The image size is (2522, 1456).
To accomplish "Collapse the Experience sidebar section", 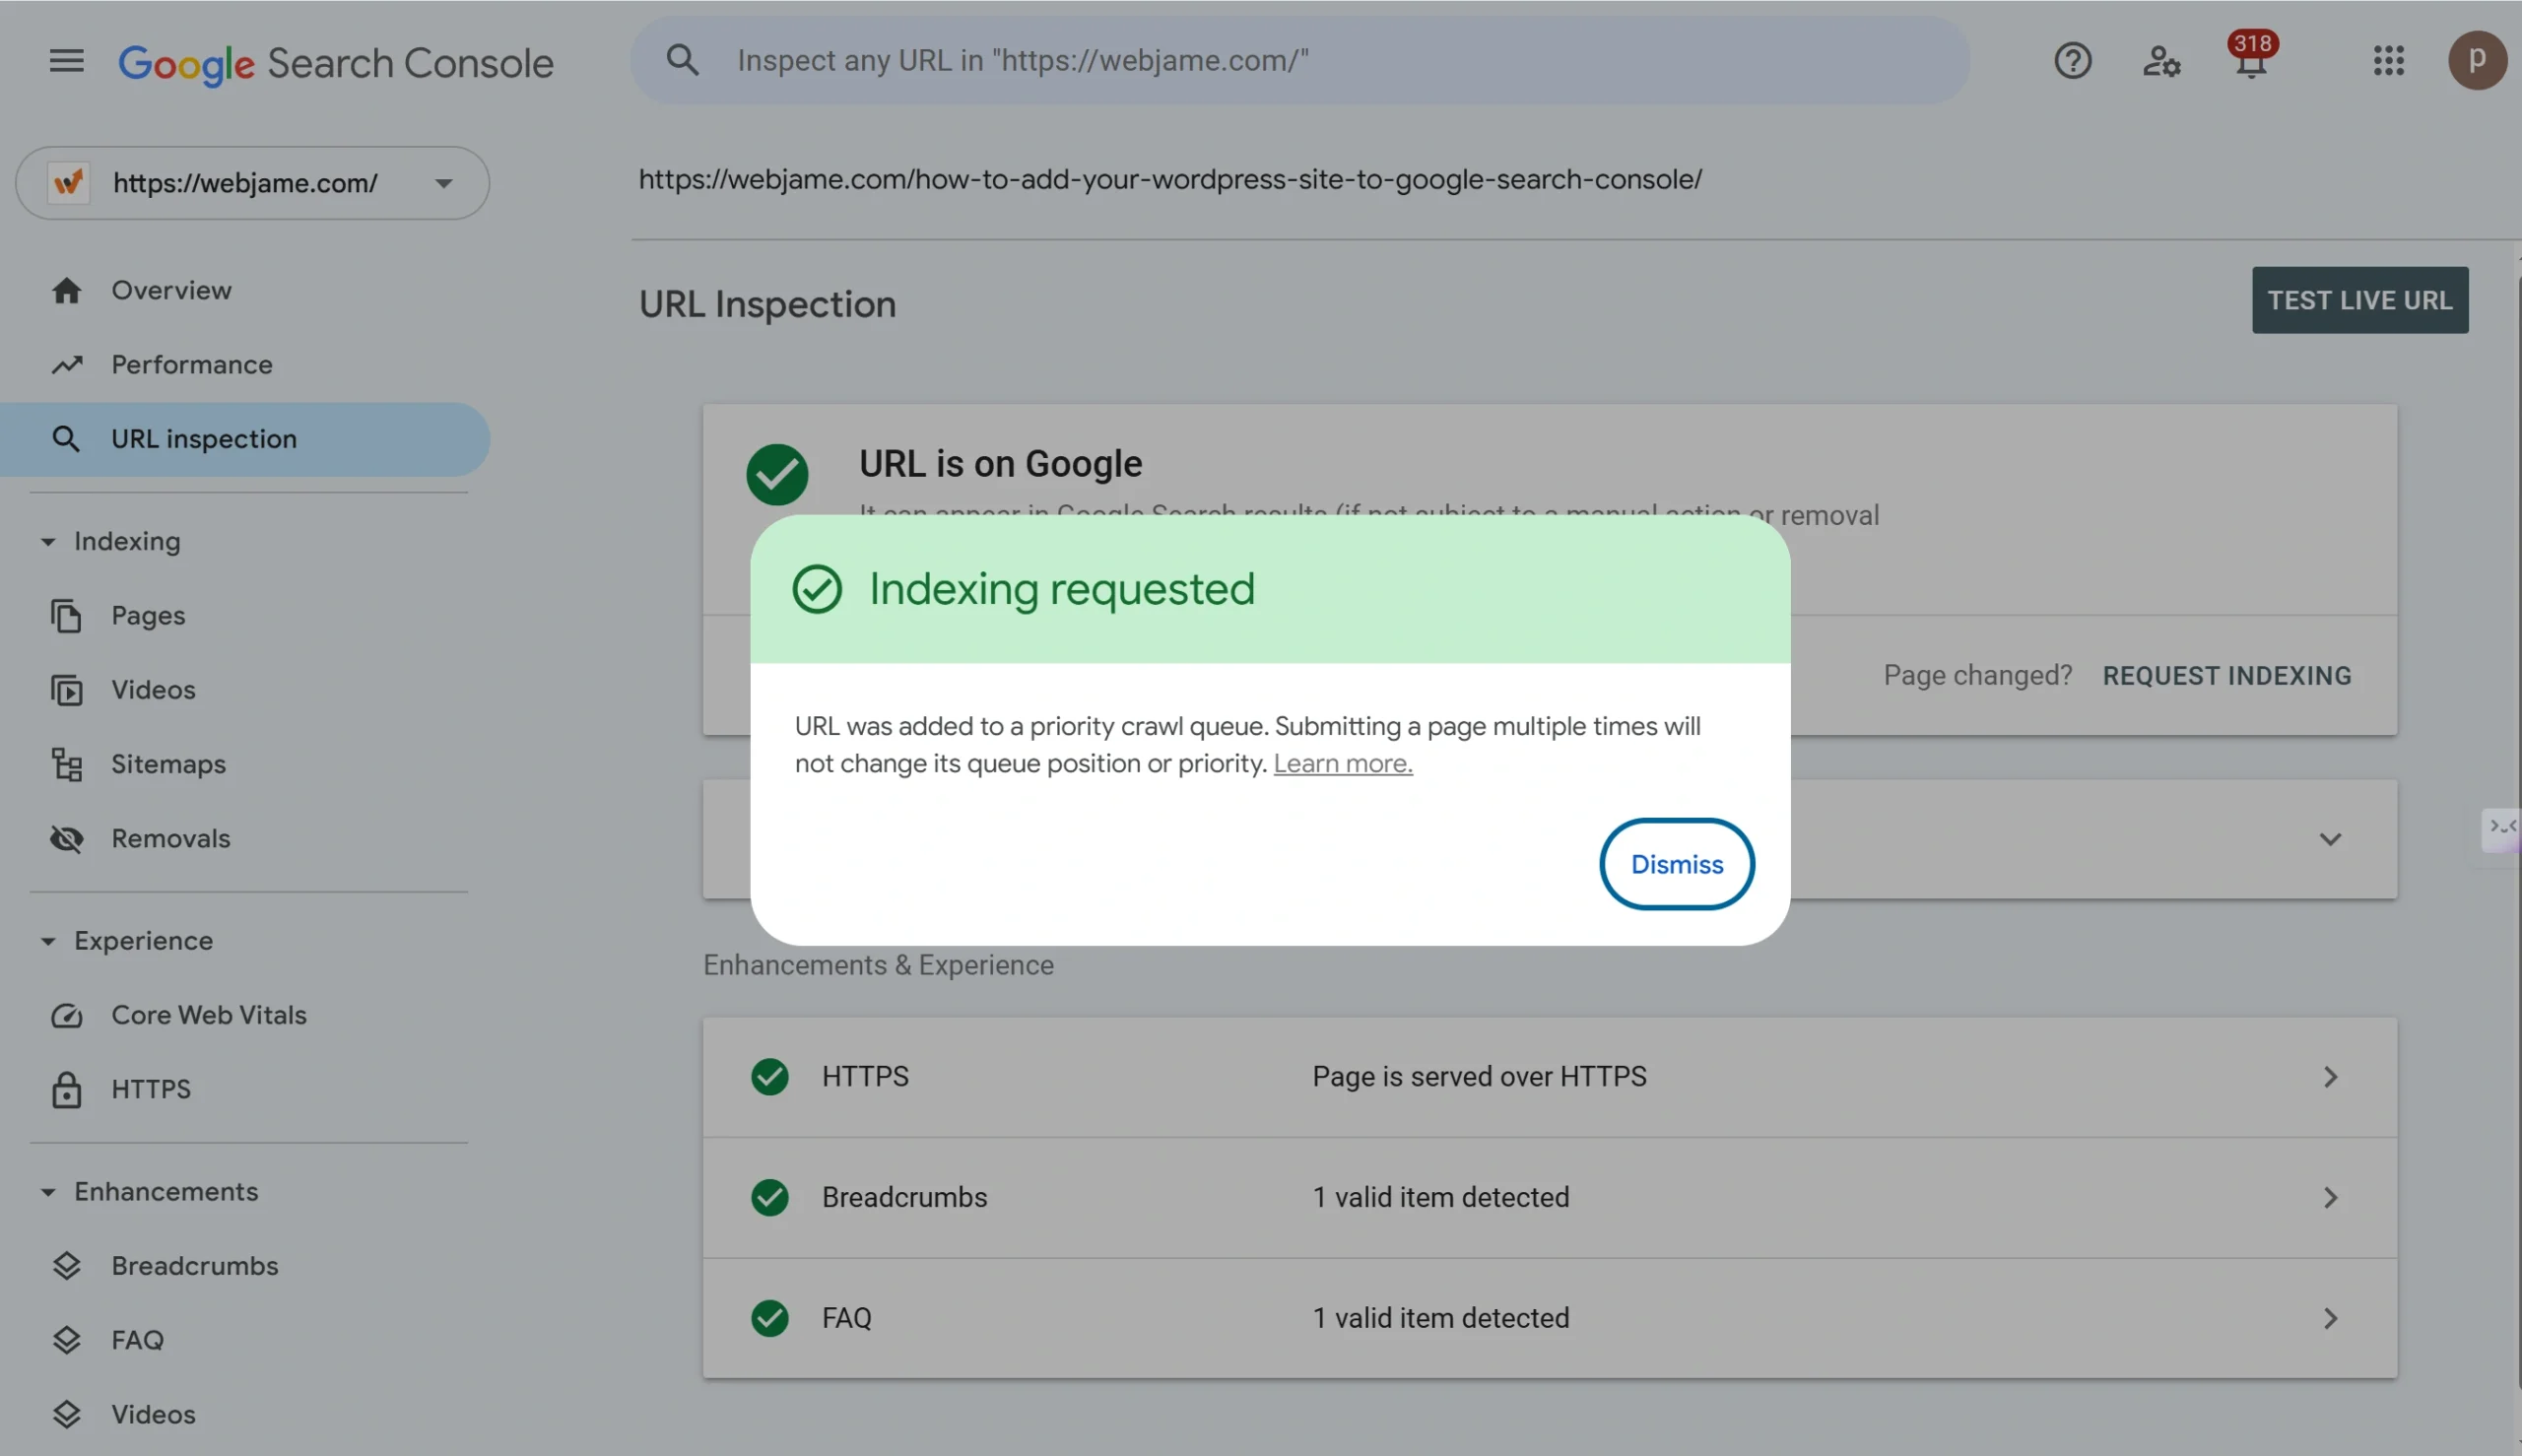I will tap(47, 940).
